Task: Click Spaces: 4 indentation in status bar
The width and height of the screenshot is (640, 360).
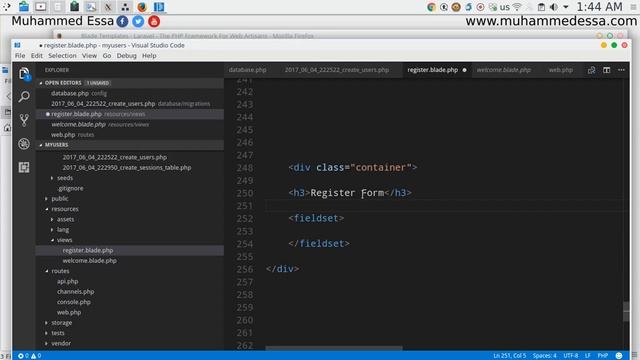Action: (544, 356)
